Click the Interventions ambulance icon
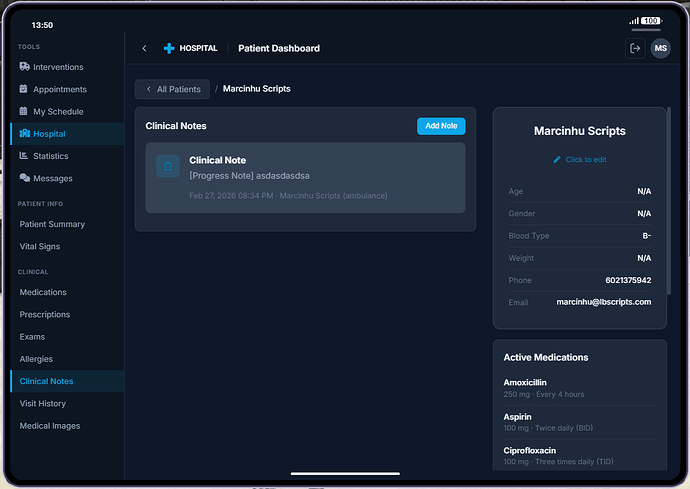The width and height of the screenshot is (690, 489). click(x=24, y=67)
